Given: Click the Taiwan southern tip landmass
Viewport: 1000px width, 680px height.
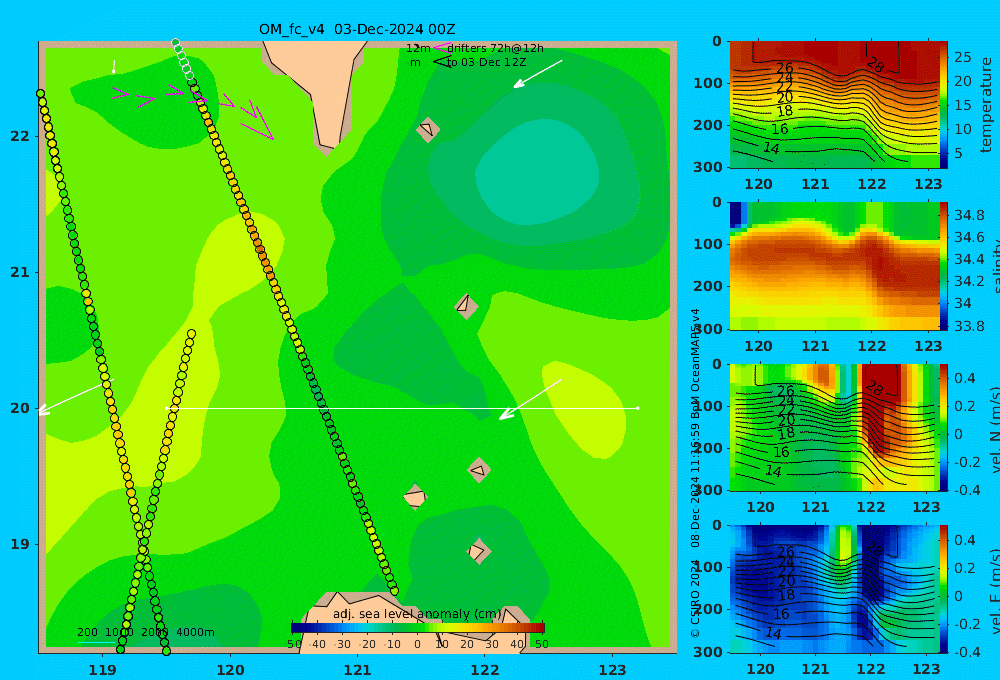Looking at the screenshot, I should (x=319, y=89).
